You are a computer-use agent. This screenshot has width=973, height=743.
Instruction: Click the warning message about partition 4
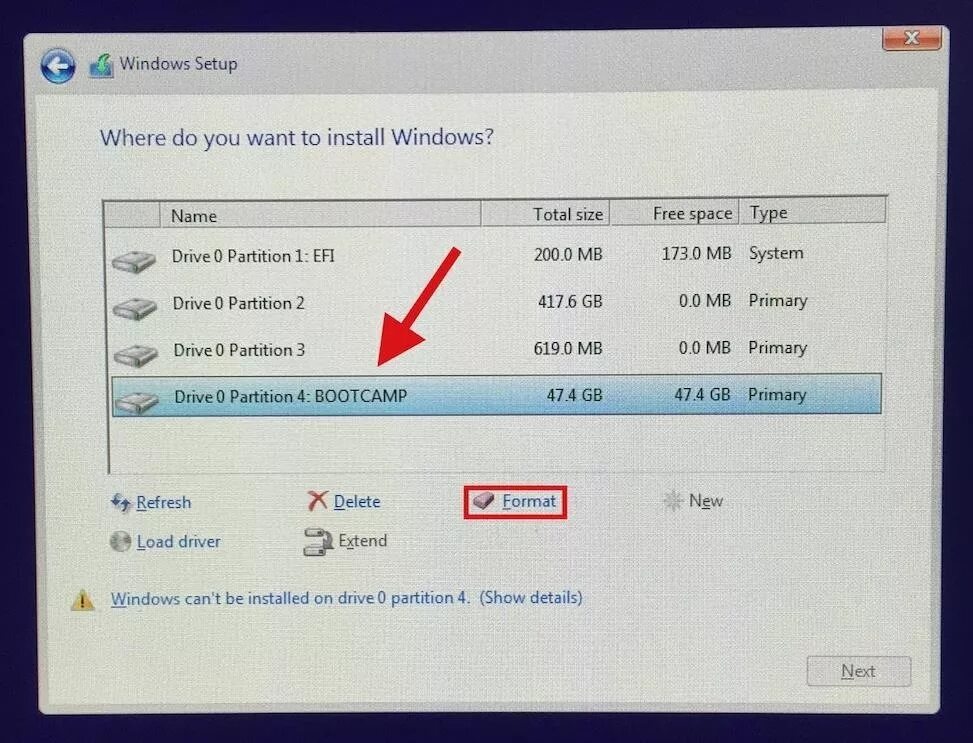290,598
